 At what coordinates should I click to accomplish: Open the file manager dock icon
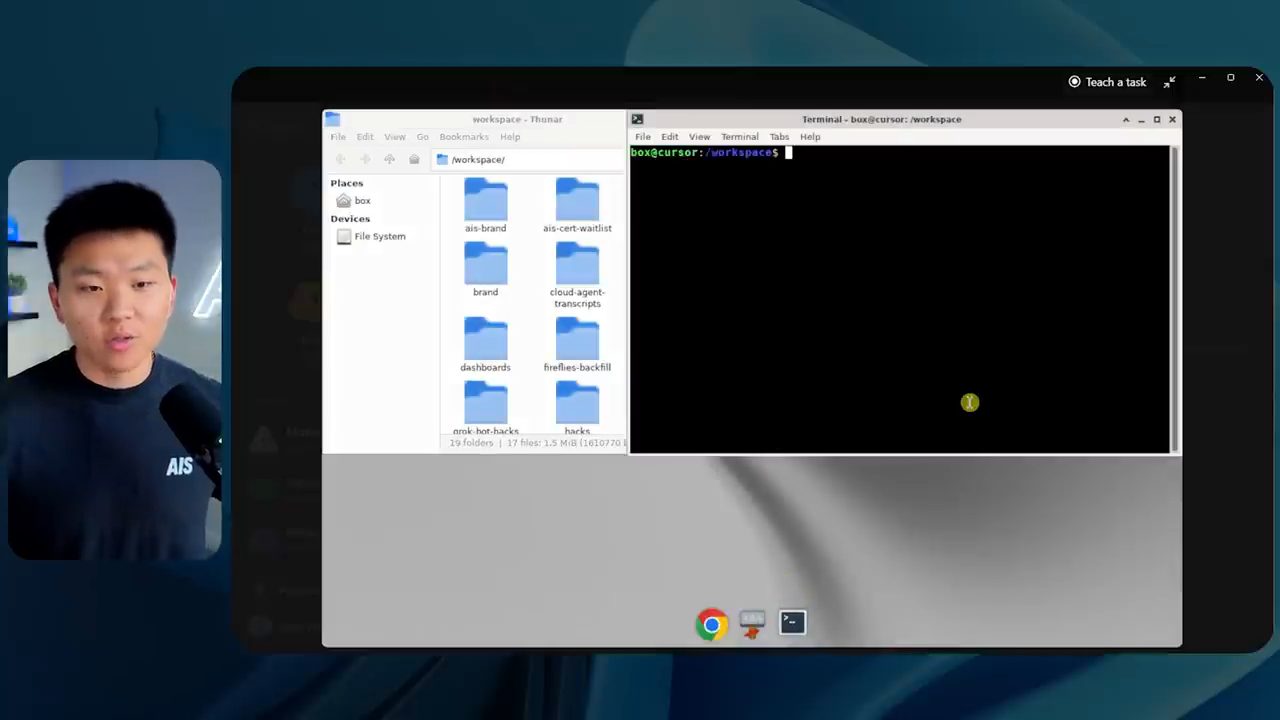click(x=752, y=625)
